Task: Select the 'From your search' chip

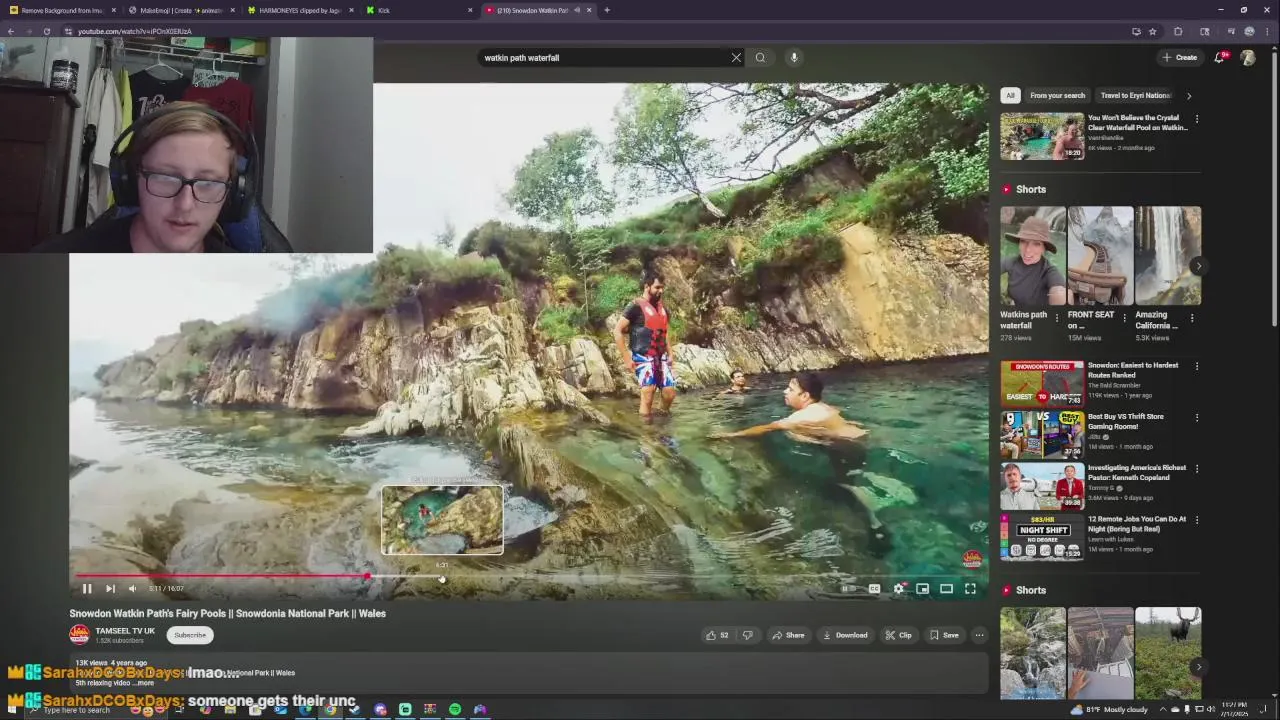Action: tap(1057, 95)
